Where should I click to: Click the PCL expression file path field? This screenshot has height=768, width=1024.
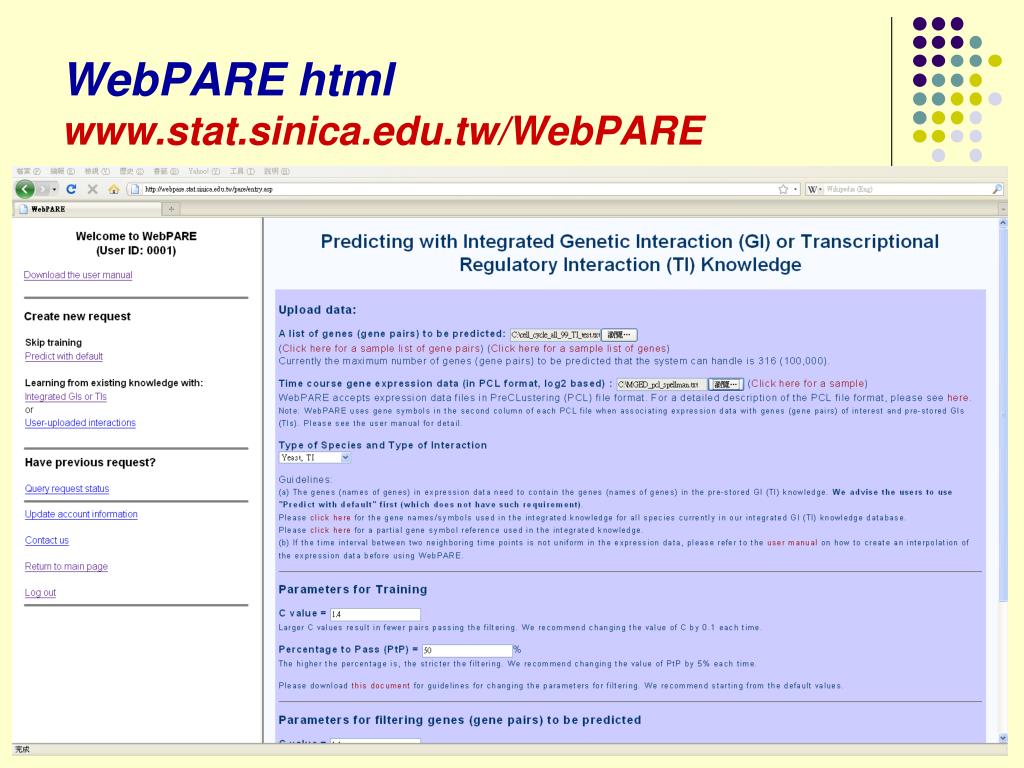click(662, 384)
